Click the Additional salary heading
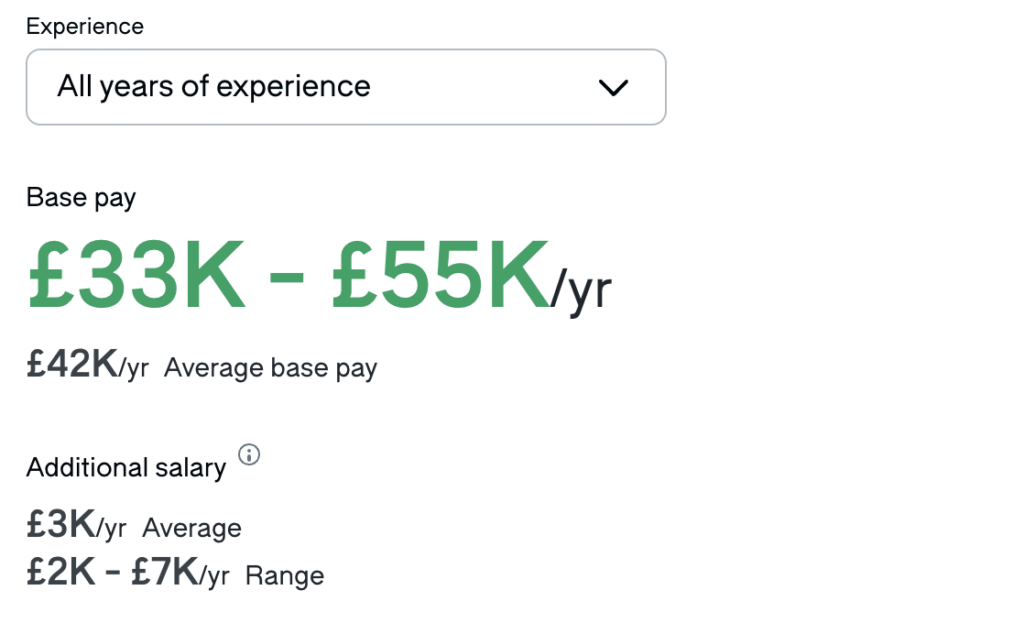Screen dimensions: 1024x634 [x=126, y=468]
